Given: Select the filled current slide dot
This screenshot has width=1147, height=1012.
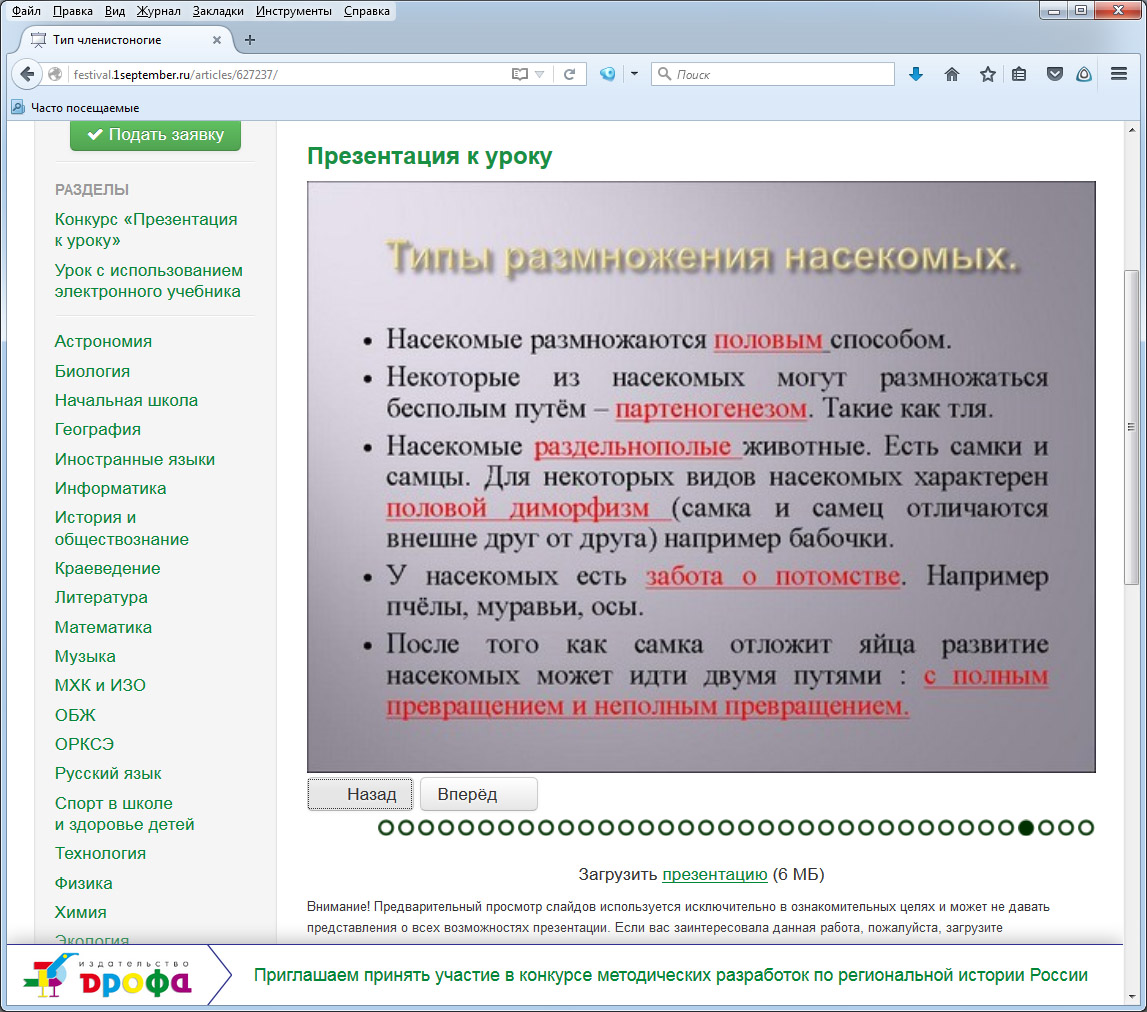Looking at the screenshot, I should tap(1026, 828).
